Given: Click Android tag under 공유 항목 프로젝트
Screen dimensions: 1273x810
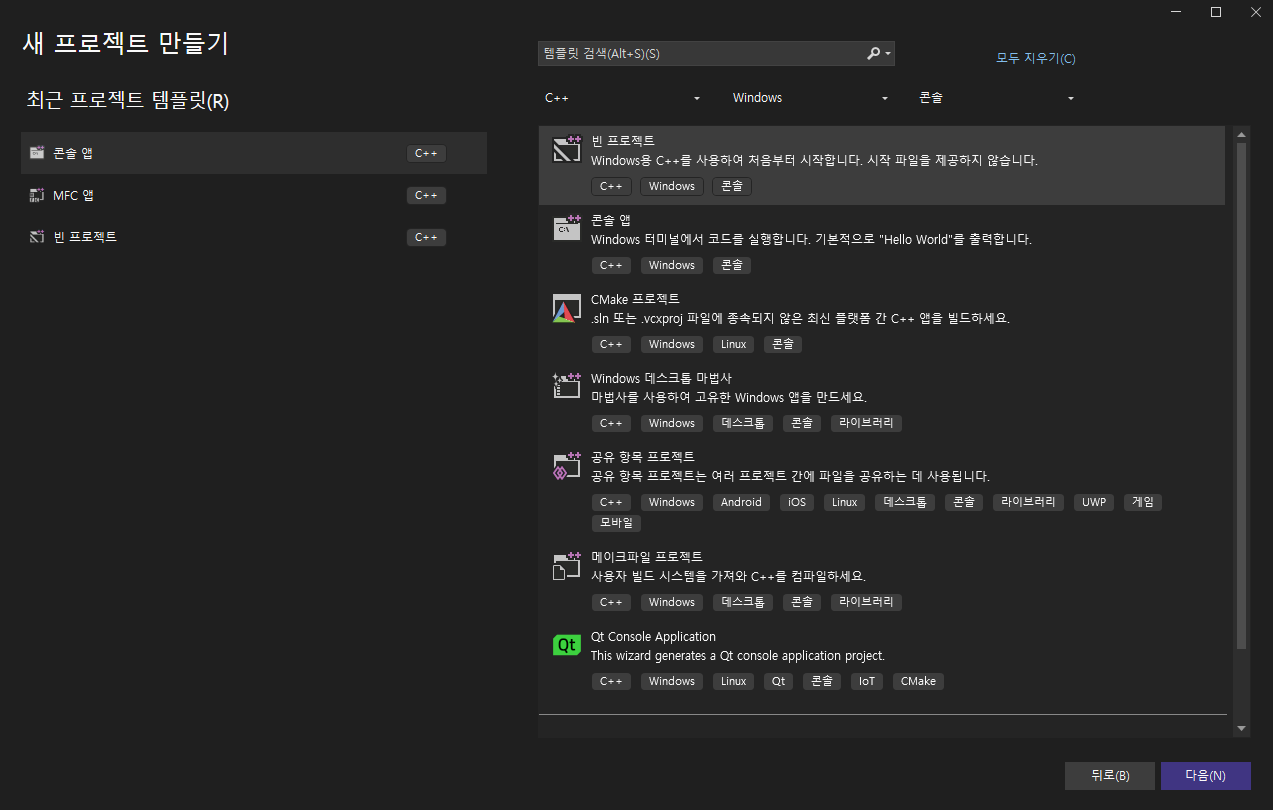Looking at the screenshot, I should (741, 502).
